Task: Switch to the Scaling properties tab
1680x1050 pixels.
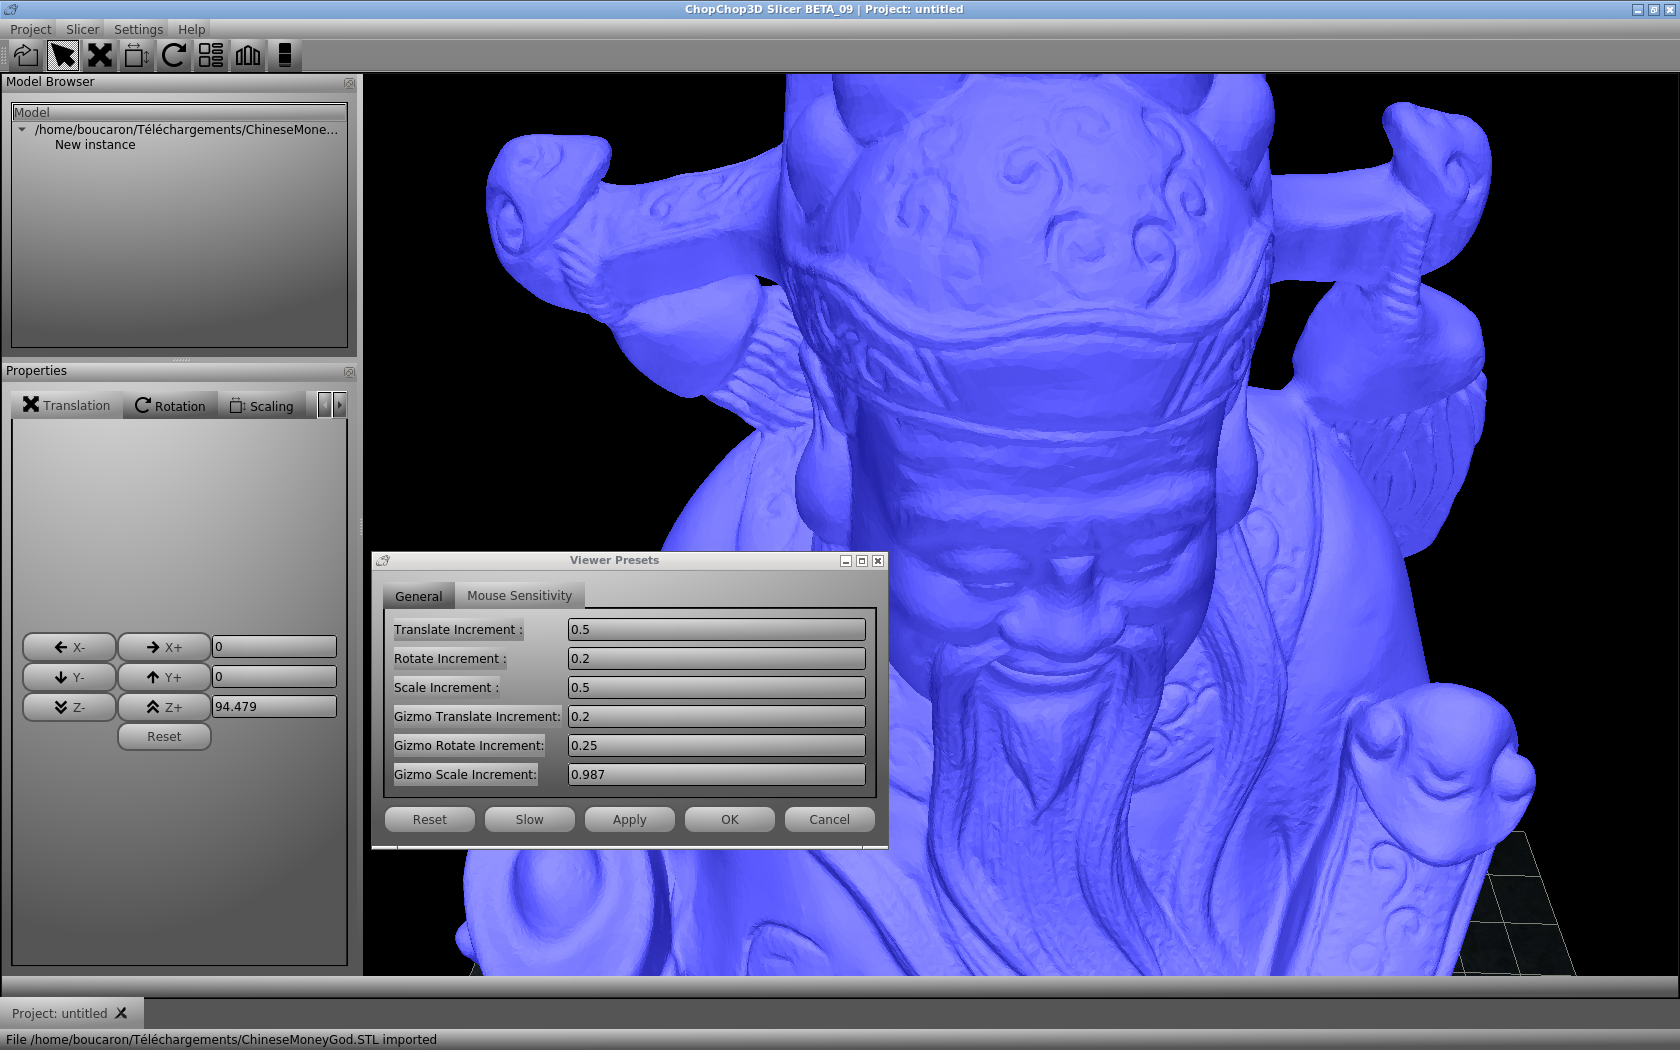Action: [x=262, y=406]
